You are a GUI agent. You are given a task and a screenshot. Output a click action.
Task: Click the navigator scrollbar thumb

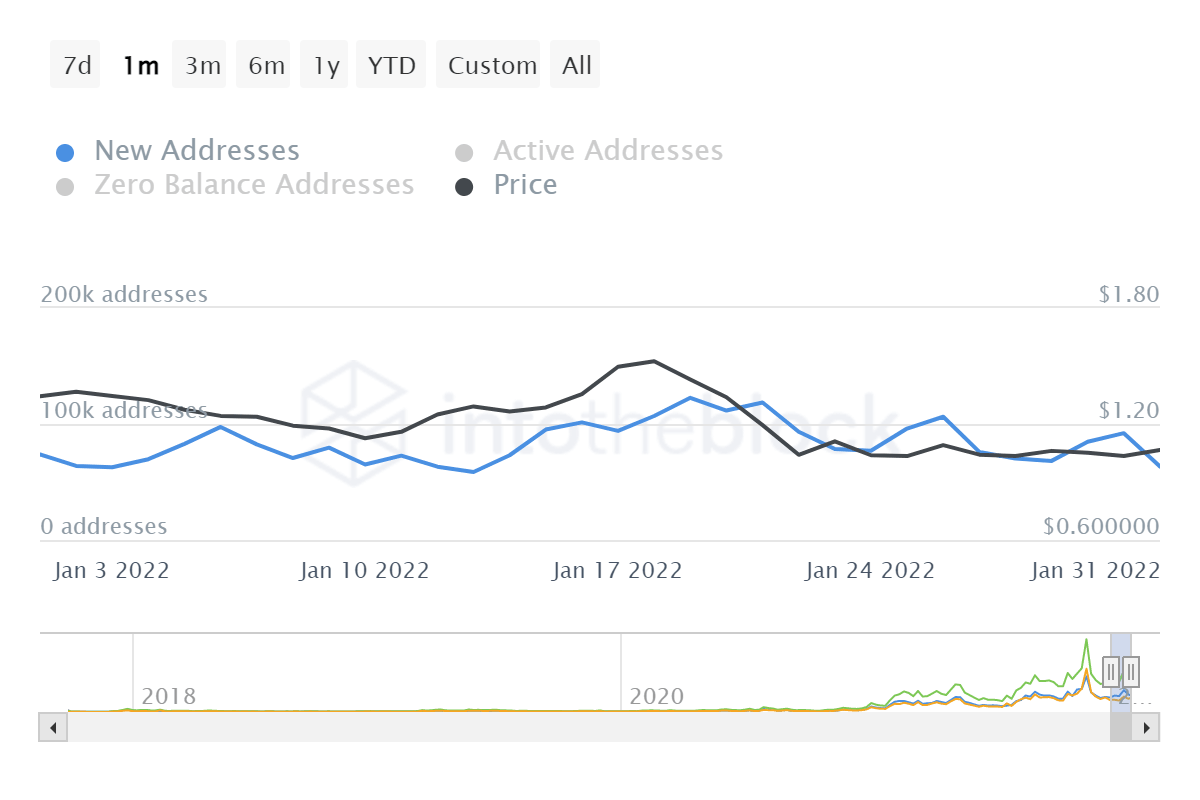click(1120, 728)
